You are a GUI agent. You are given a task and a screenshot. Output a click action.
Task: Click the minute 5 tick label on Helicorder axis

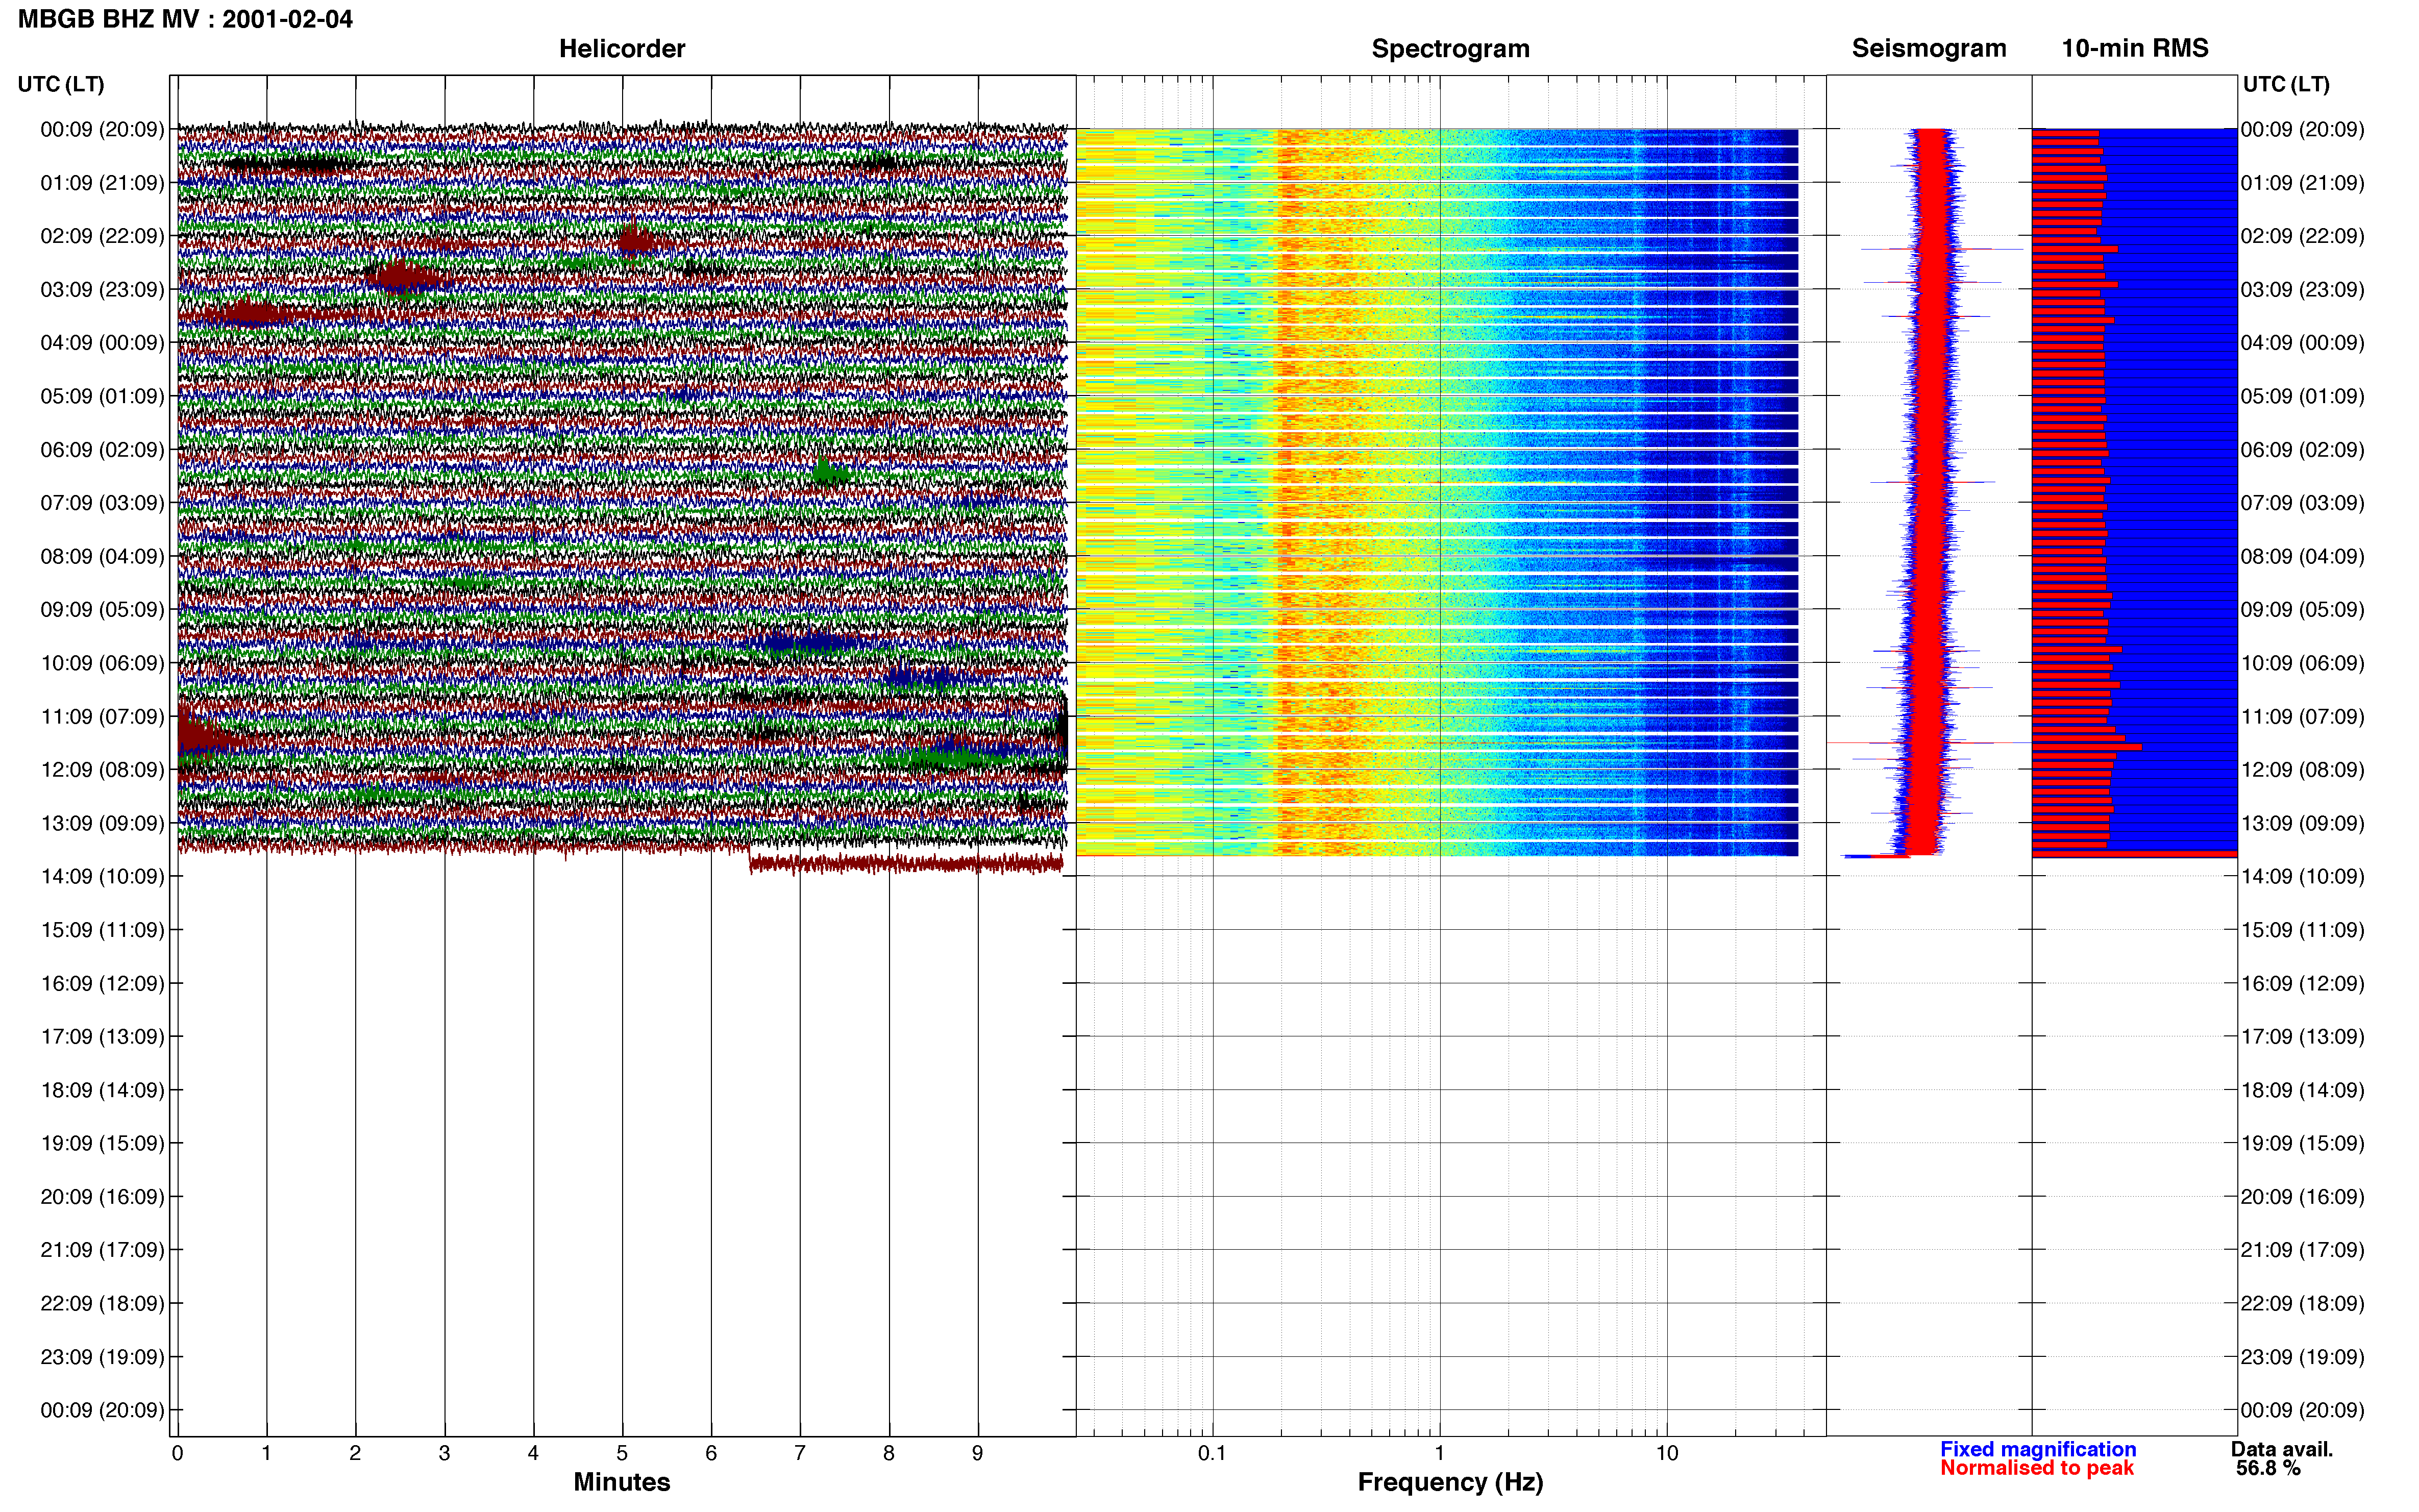tap(622, 1453)
